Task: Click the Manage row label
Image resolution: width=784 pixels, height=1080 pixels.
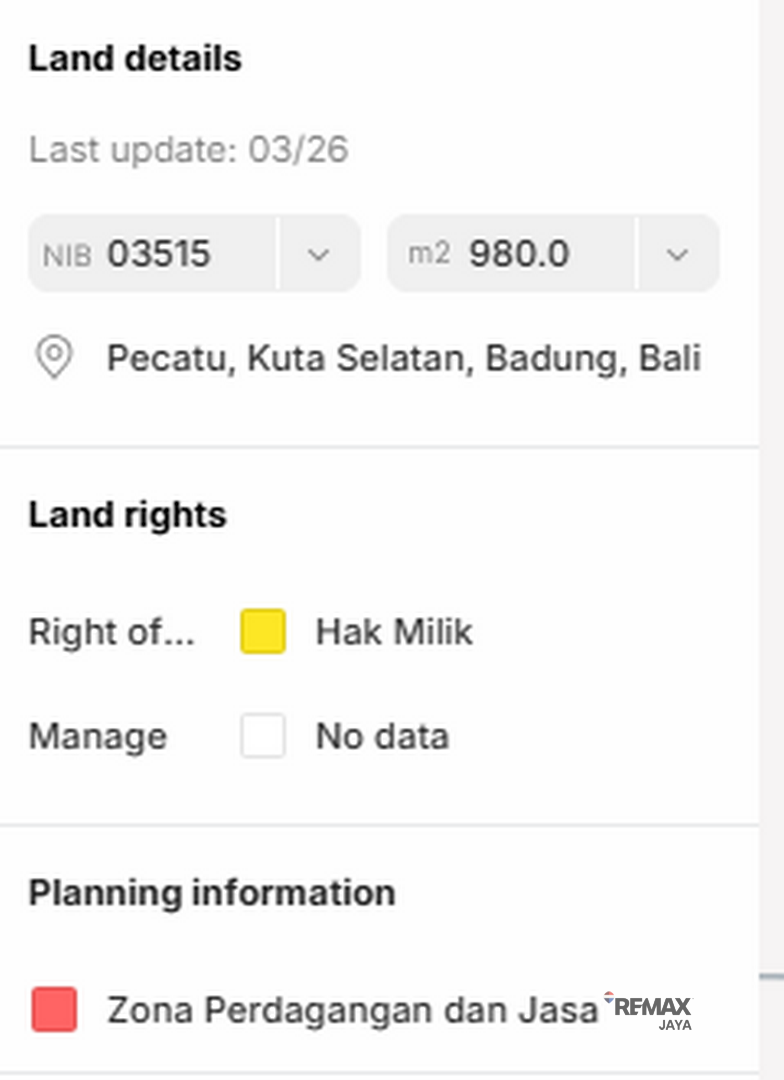Action: point(97,736)
